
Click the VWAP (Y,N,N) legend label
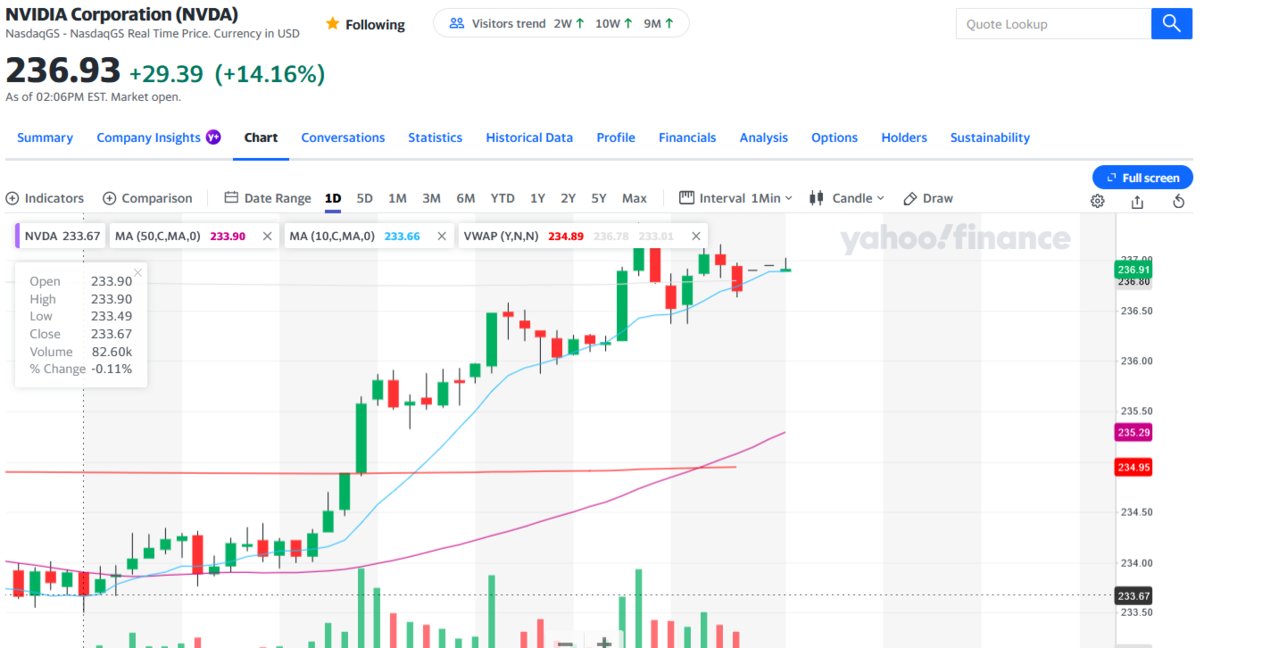pyautogui.click(x=501, y=236)
